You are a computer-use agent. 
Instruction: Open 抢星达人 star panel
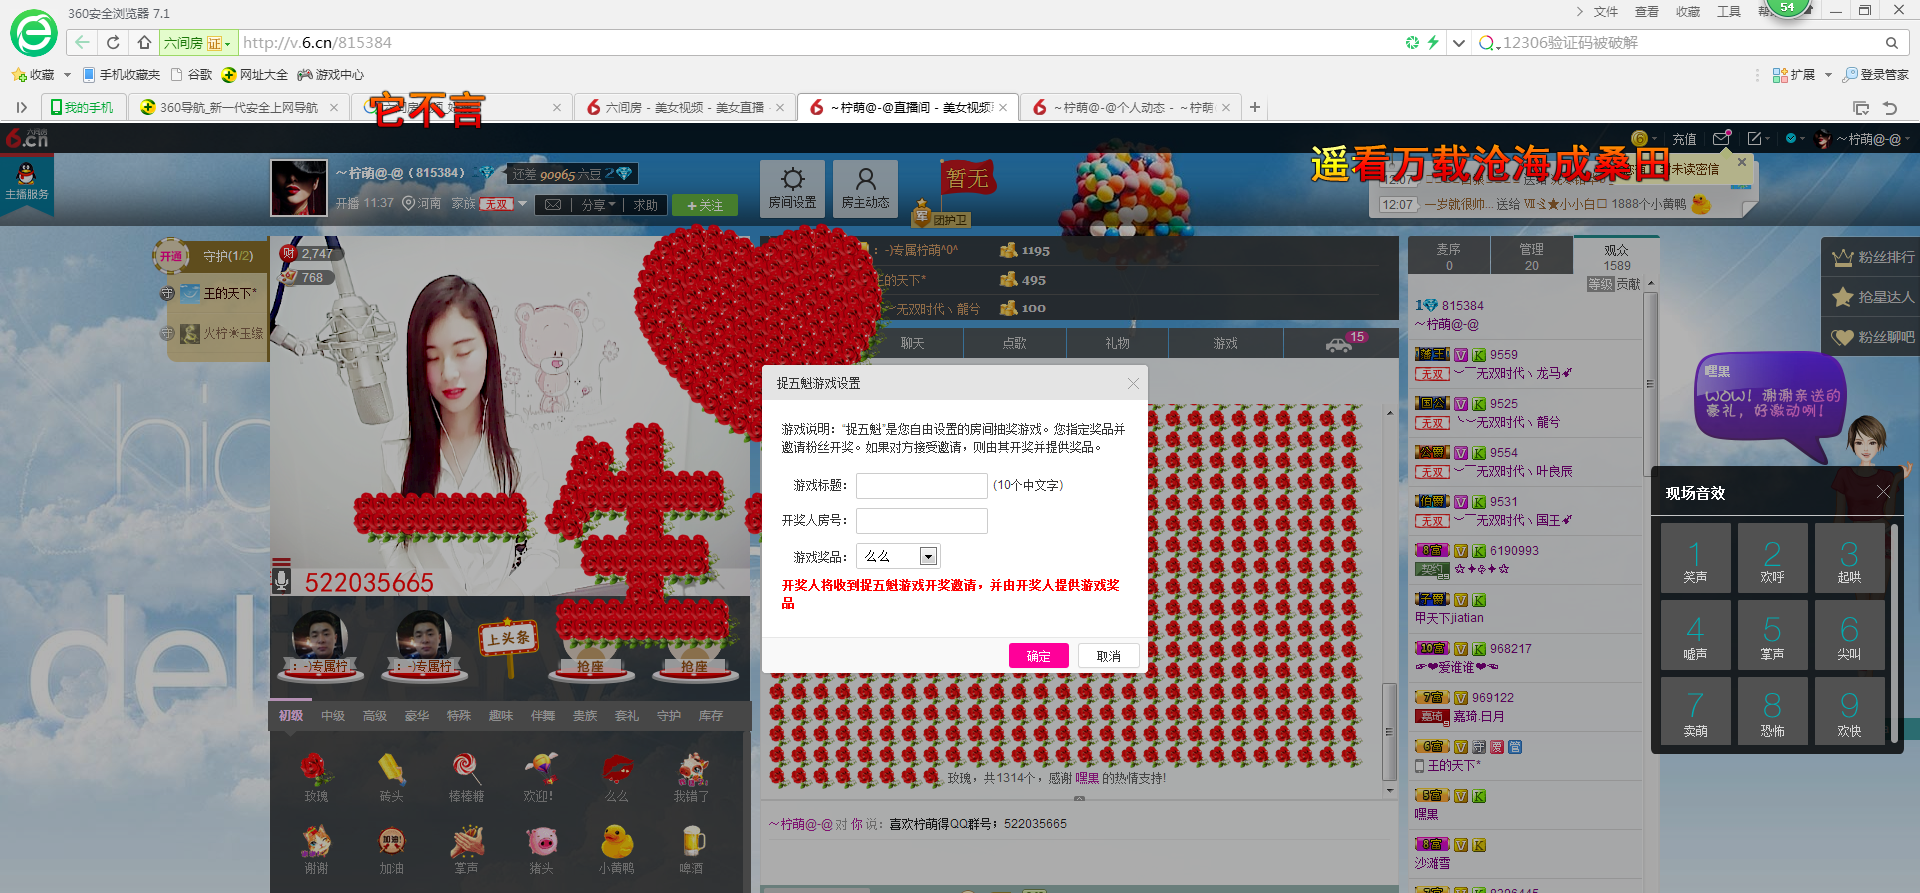[1872, 297]
